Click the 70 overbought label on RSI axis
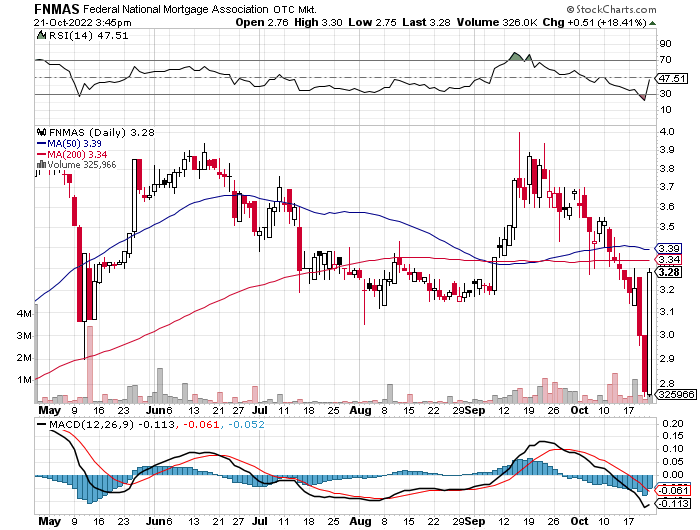The height and width of the screenshot is (530, 700). (x=665, y=60)
